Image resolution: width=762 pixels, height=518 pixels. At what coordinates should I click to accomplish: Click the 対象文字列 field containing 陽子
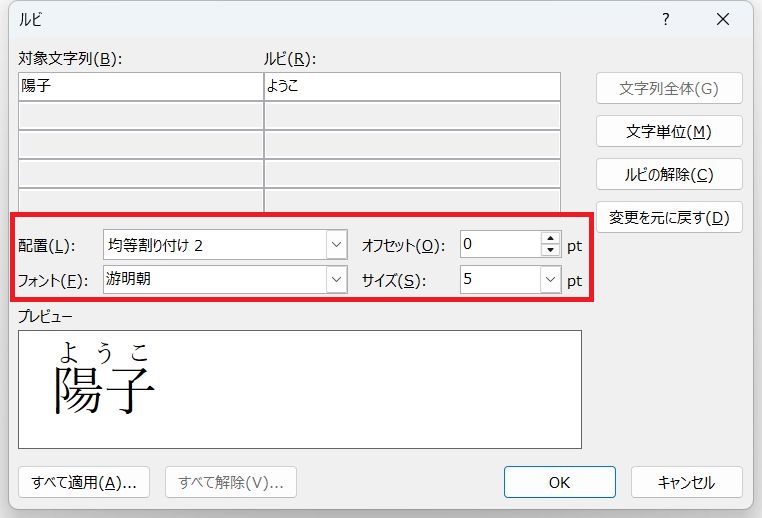(140, 86)
